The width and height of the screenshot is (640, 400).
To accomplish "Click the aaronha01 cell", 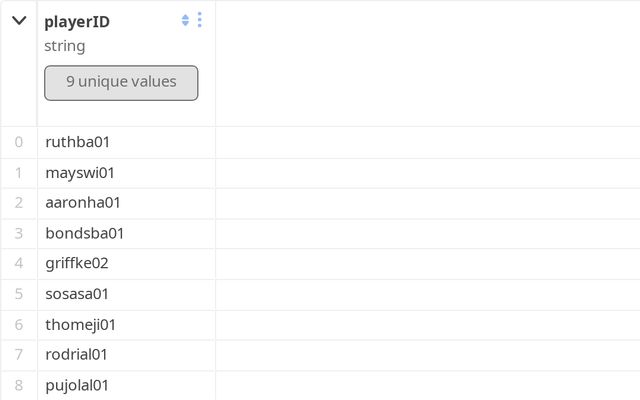I will tap(83, 203).
